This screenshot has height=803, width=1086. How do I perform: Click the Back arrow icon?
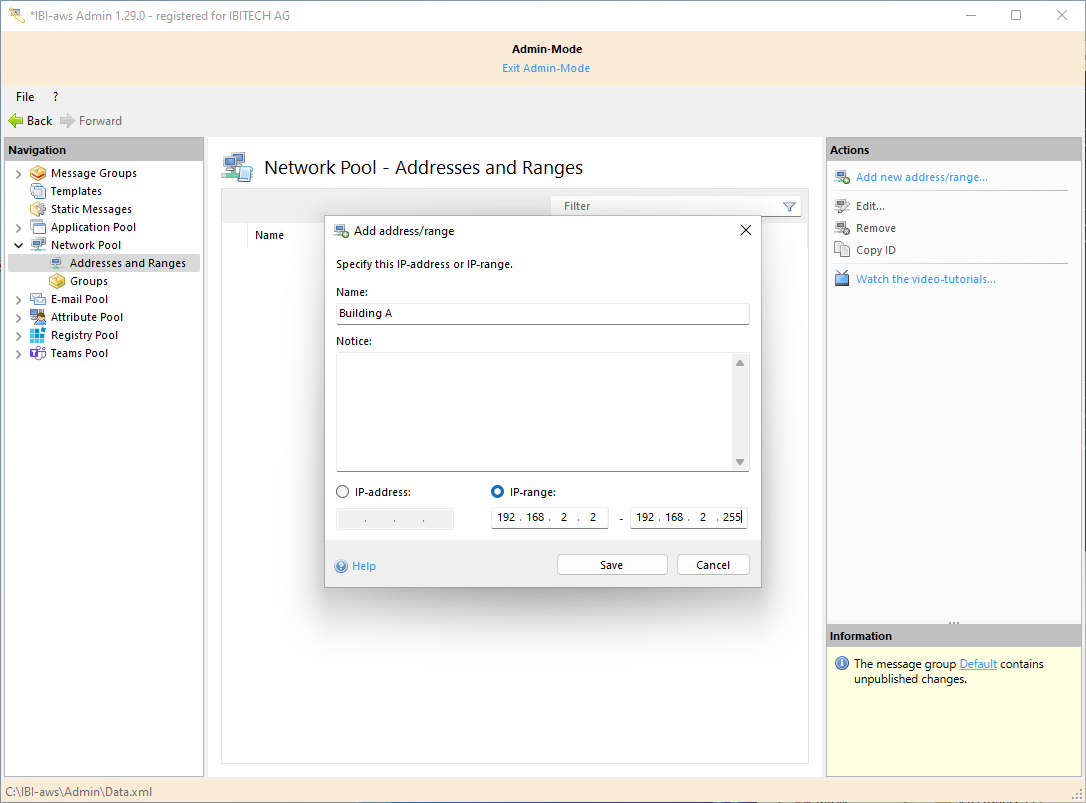[16, 121]
